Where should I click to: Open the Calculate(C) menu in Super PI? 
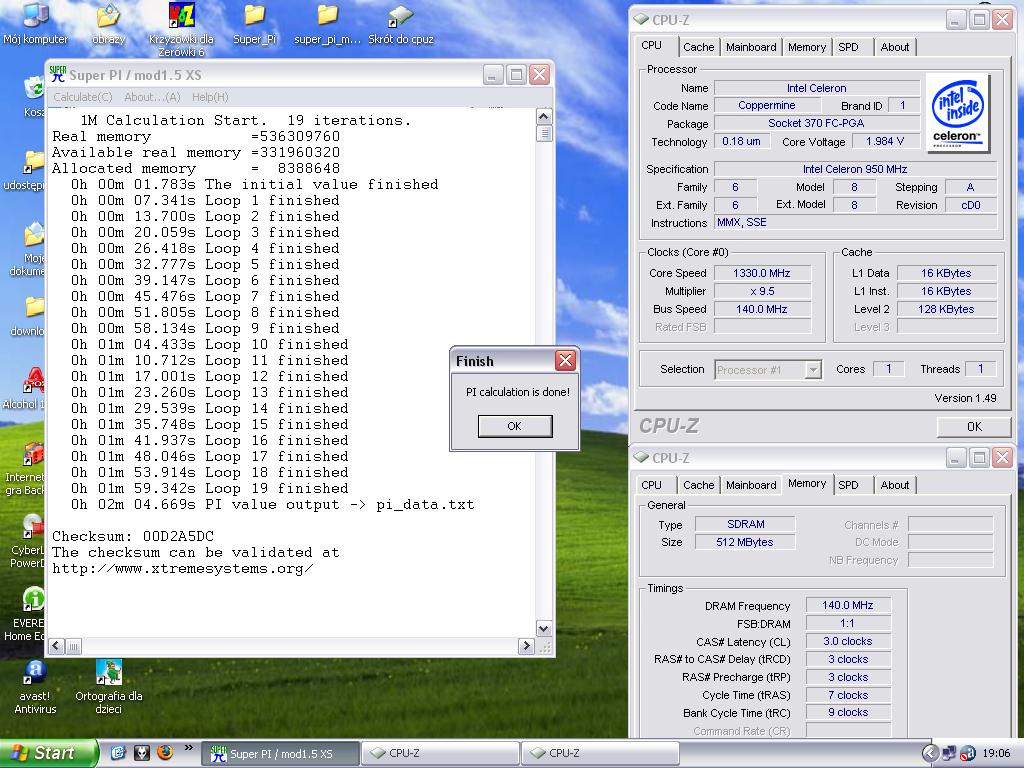[82, 97]
